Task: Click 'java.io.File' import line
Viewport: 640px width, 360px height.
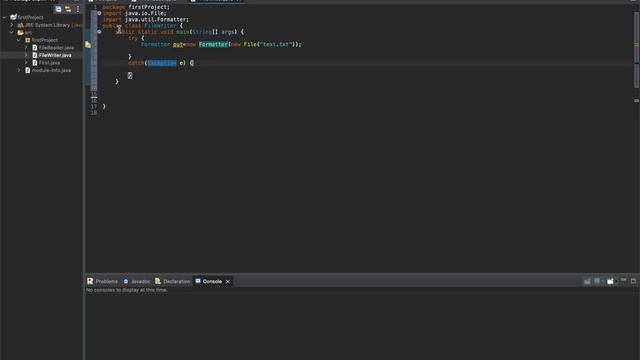Action: [x=134, y=13]
